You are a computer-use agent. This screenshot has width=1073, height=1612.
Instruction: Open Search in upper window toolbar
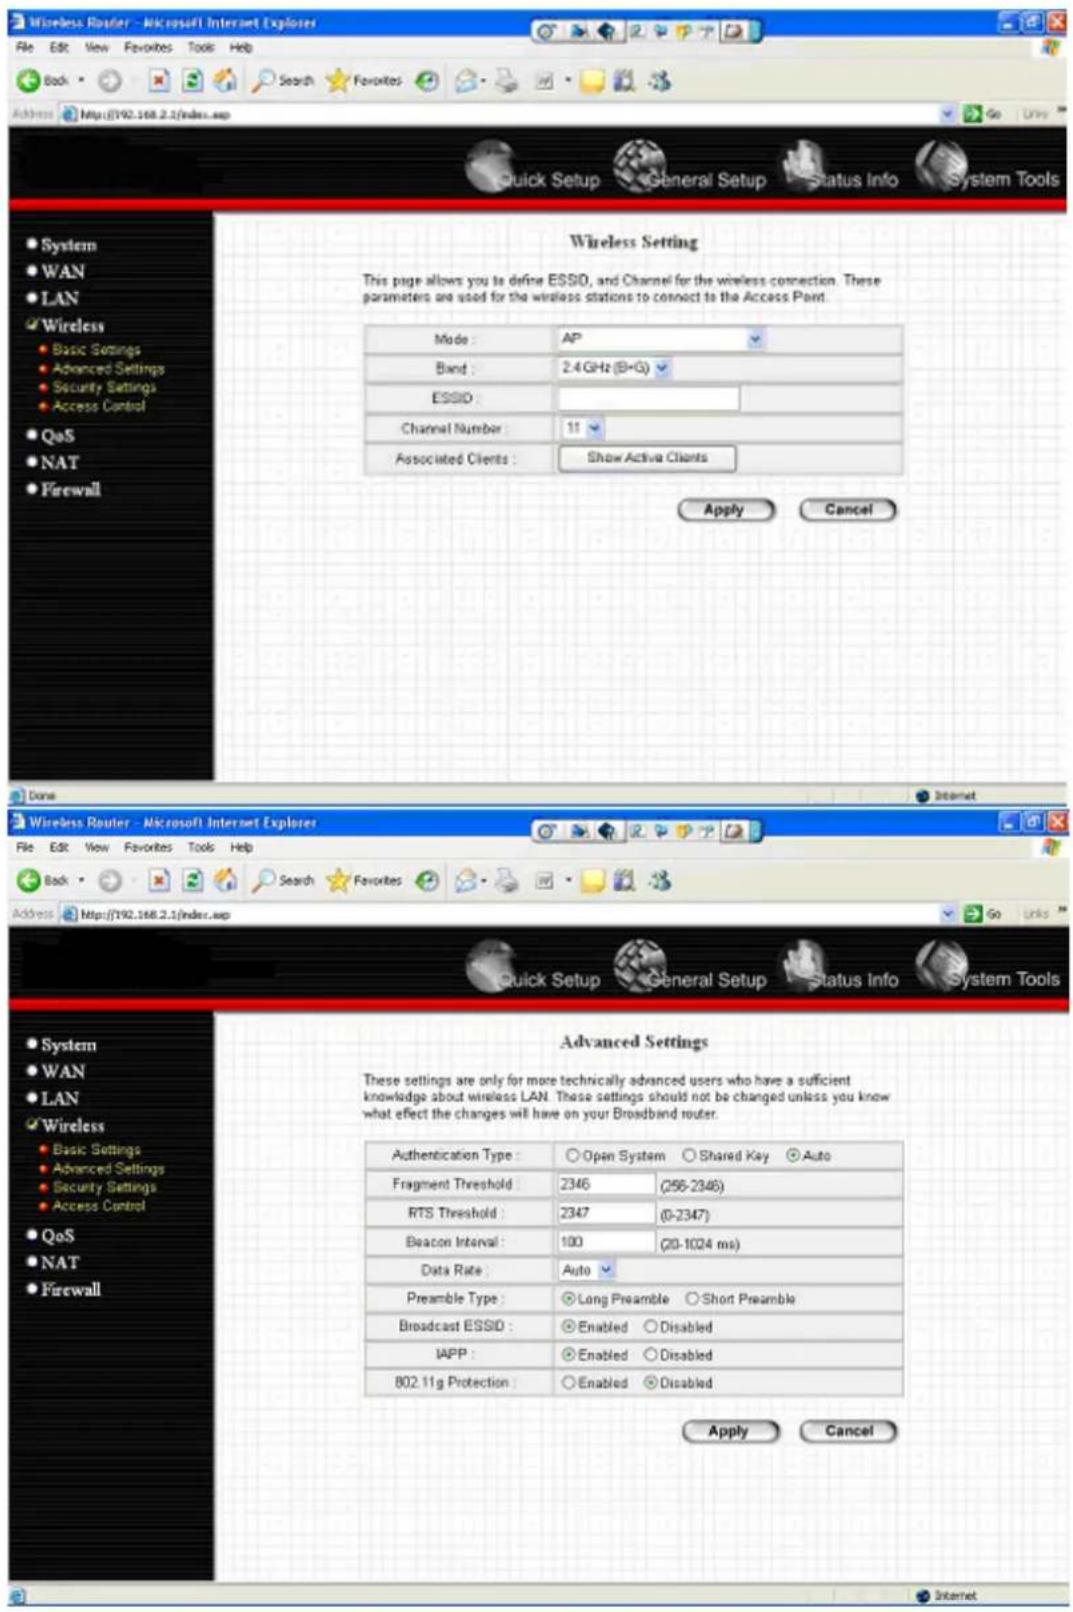(283, 81)
